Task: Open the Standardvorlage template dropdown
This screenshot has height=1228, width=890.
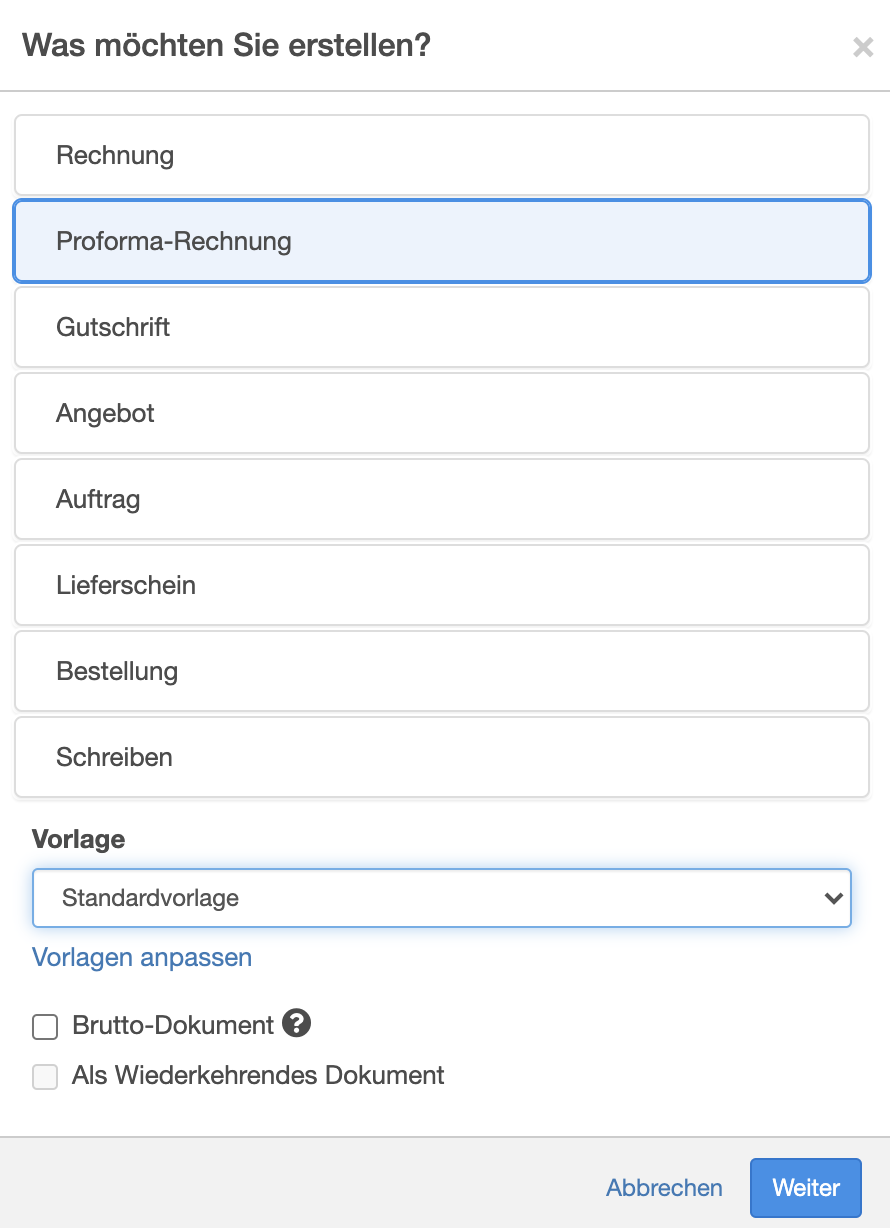Action: coord(442,898)
